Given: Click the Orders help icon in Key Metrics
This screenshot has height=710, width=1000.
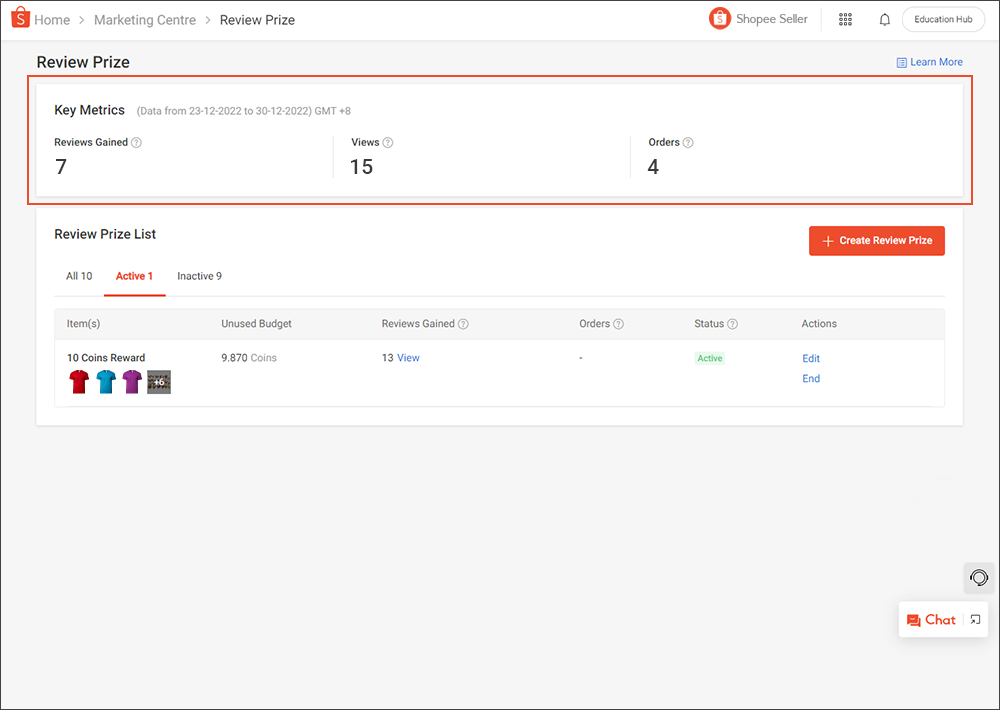Looking at the screenshot, I should click(686, 142).
